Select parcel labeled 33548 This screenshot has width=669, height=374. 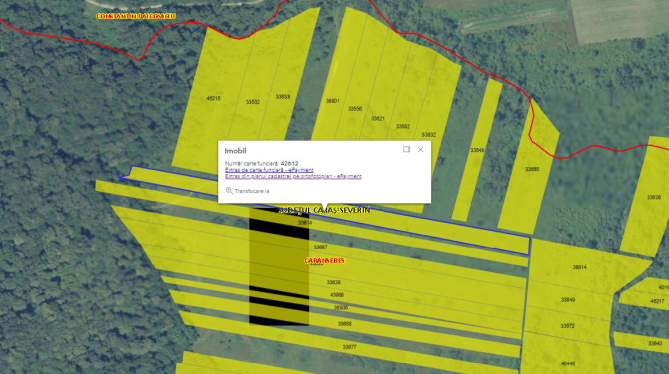[x=477, y=151]
